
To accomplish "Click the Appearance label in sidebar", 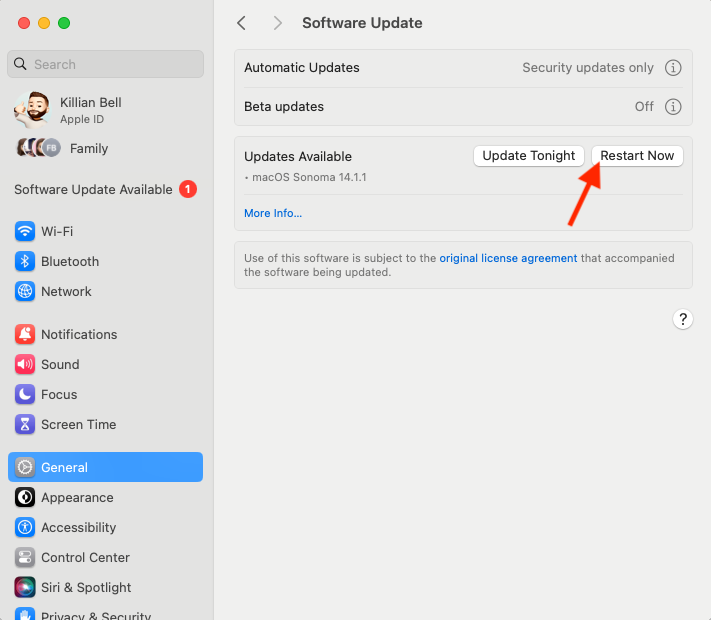I will tap(77, 498).
